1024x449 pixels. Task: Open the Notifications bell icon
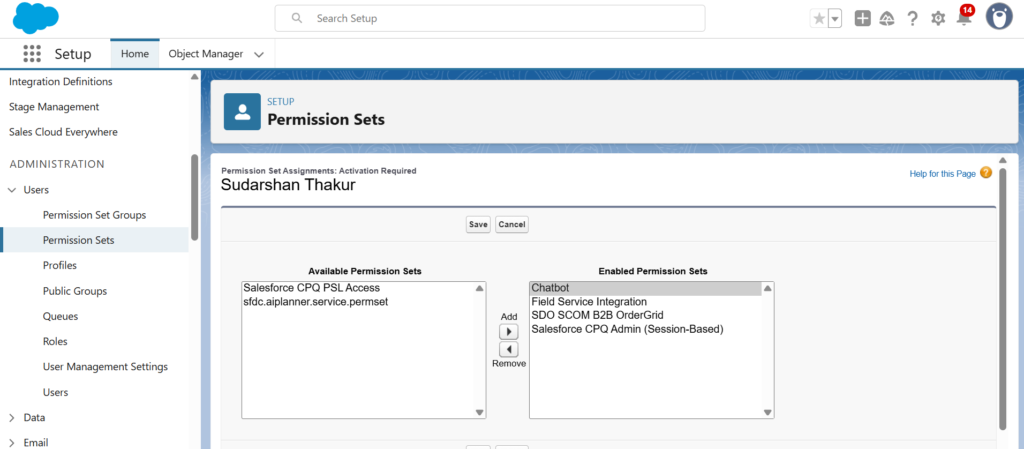(964, 18)
